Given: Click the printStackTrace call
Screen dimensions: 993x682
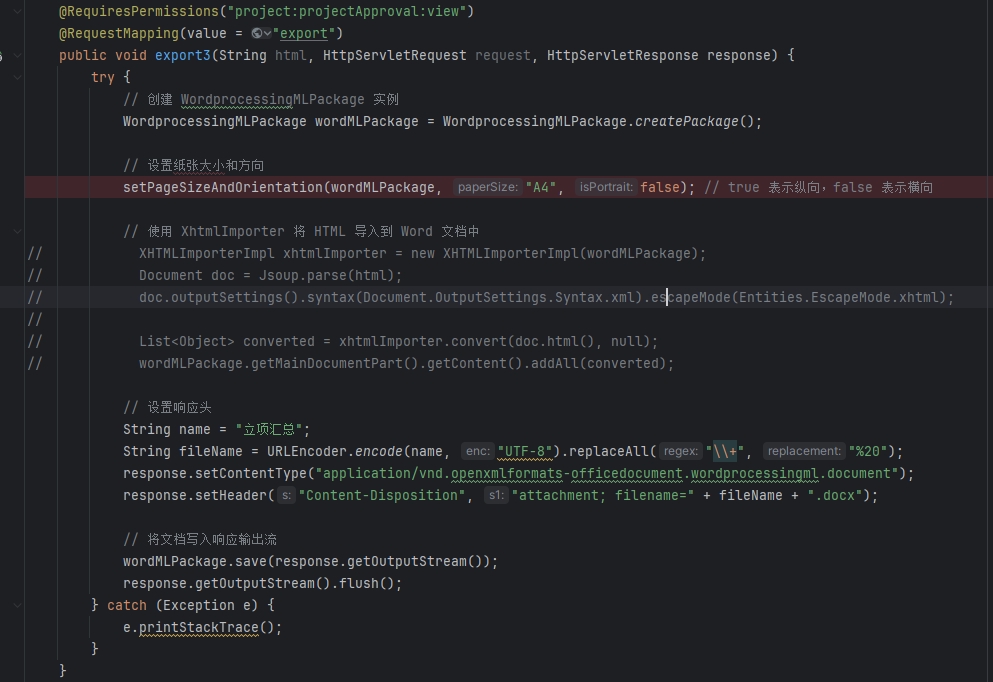Looking at the screenshot, I should (199, 628).
